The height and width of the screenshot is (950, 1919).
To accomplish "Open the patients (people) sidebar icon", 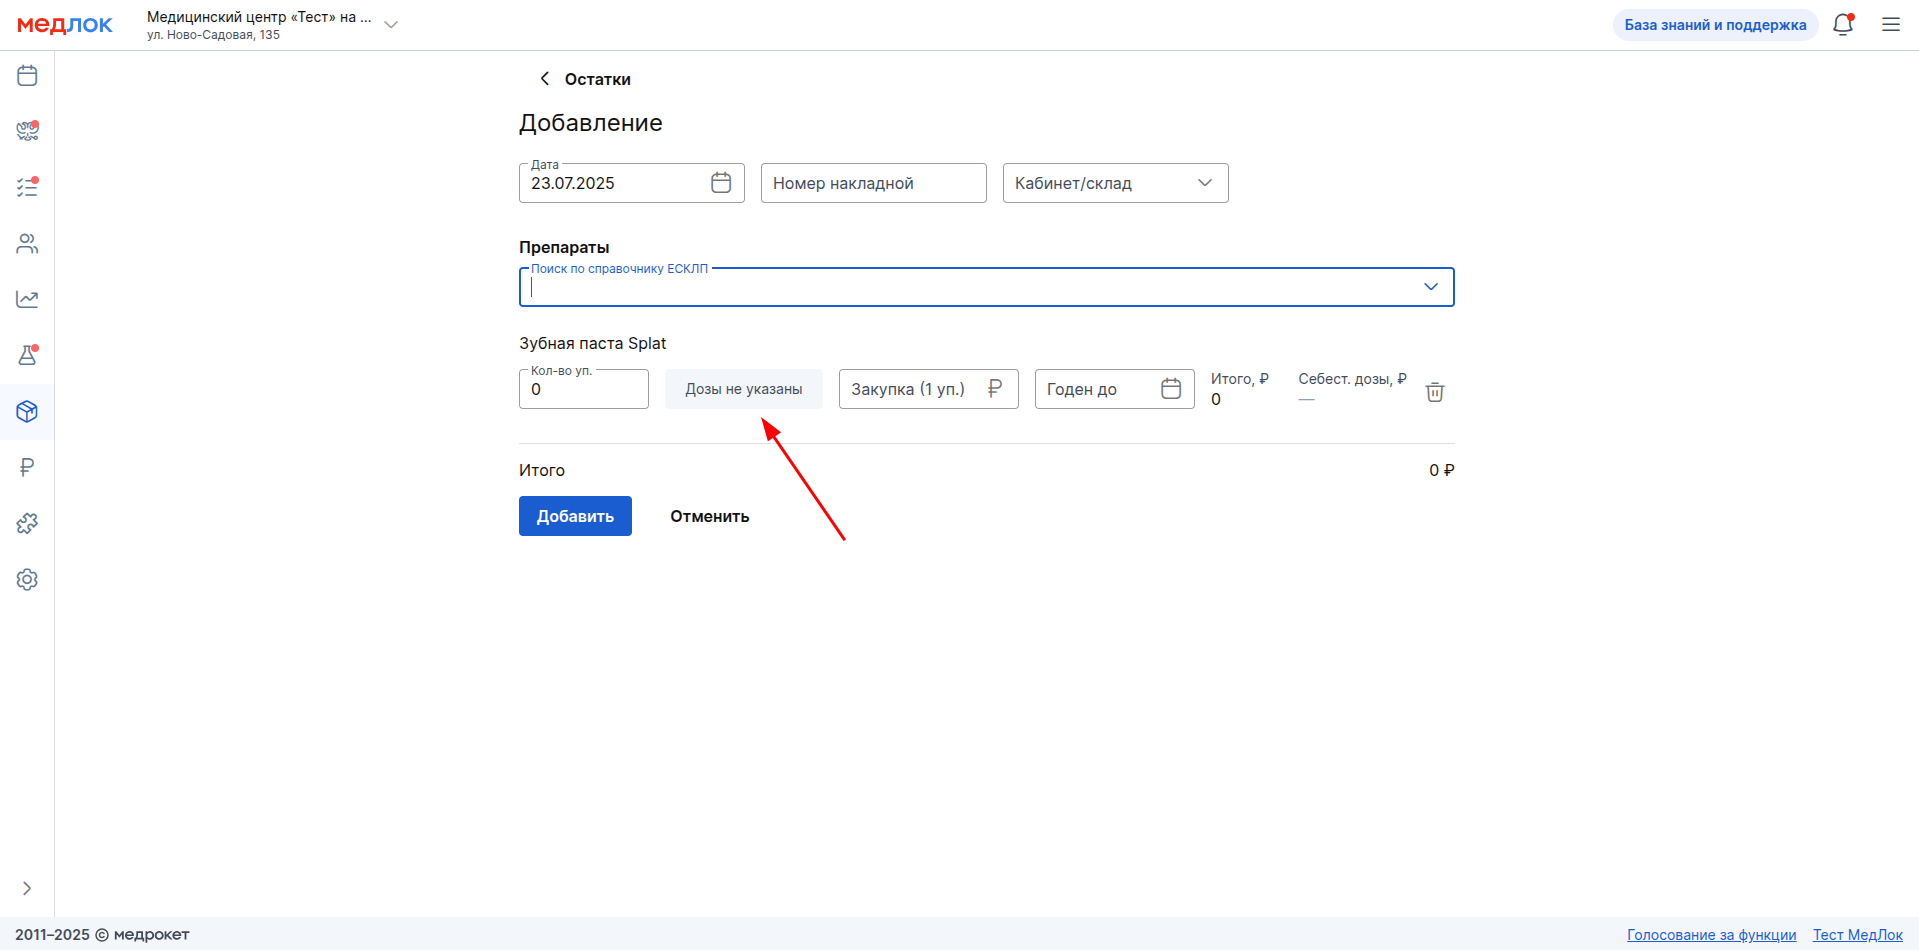I will coord(27,243).
